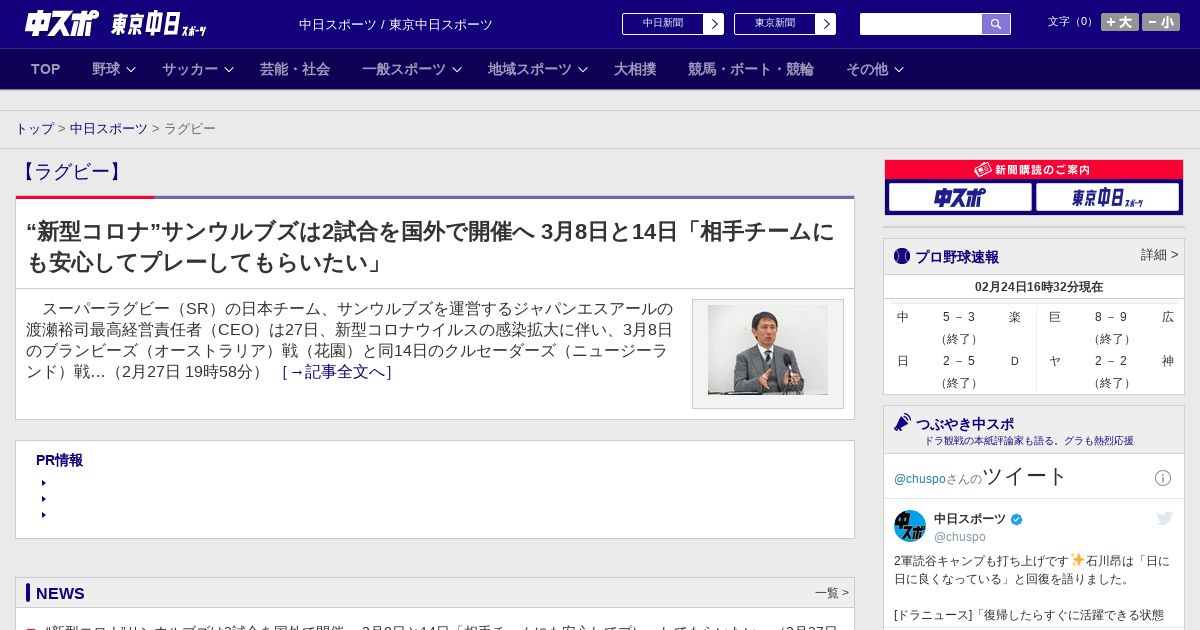
Task: Click the arrow beside 中日新聞 button
Action: 714,24
